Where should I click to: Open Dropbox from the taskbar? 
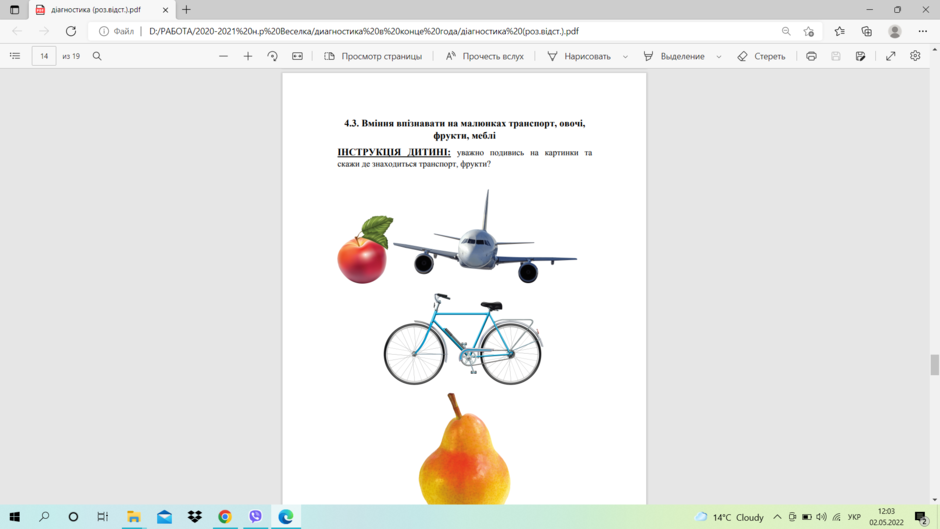pyautogui.click(x=195, y=516)
